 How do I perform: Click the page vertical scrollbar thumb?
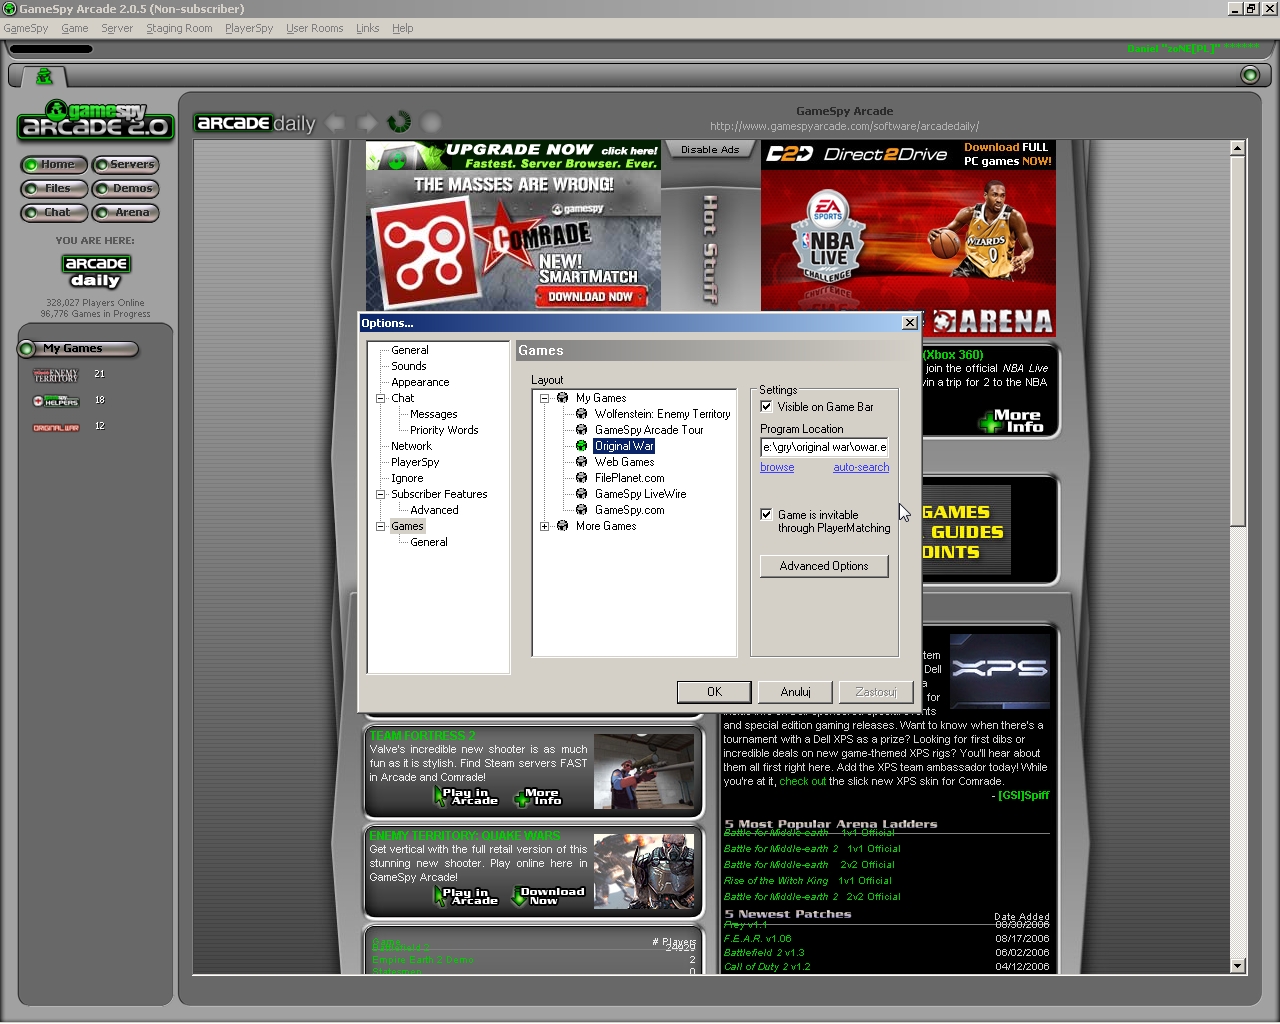pyautogui.click(x=1237, y=340)
